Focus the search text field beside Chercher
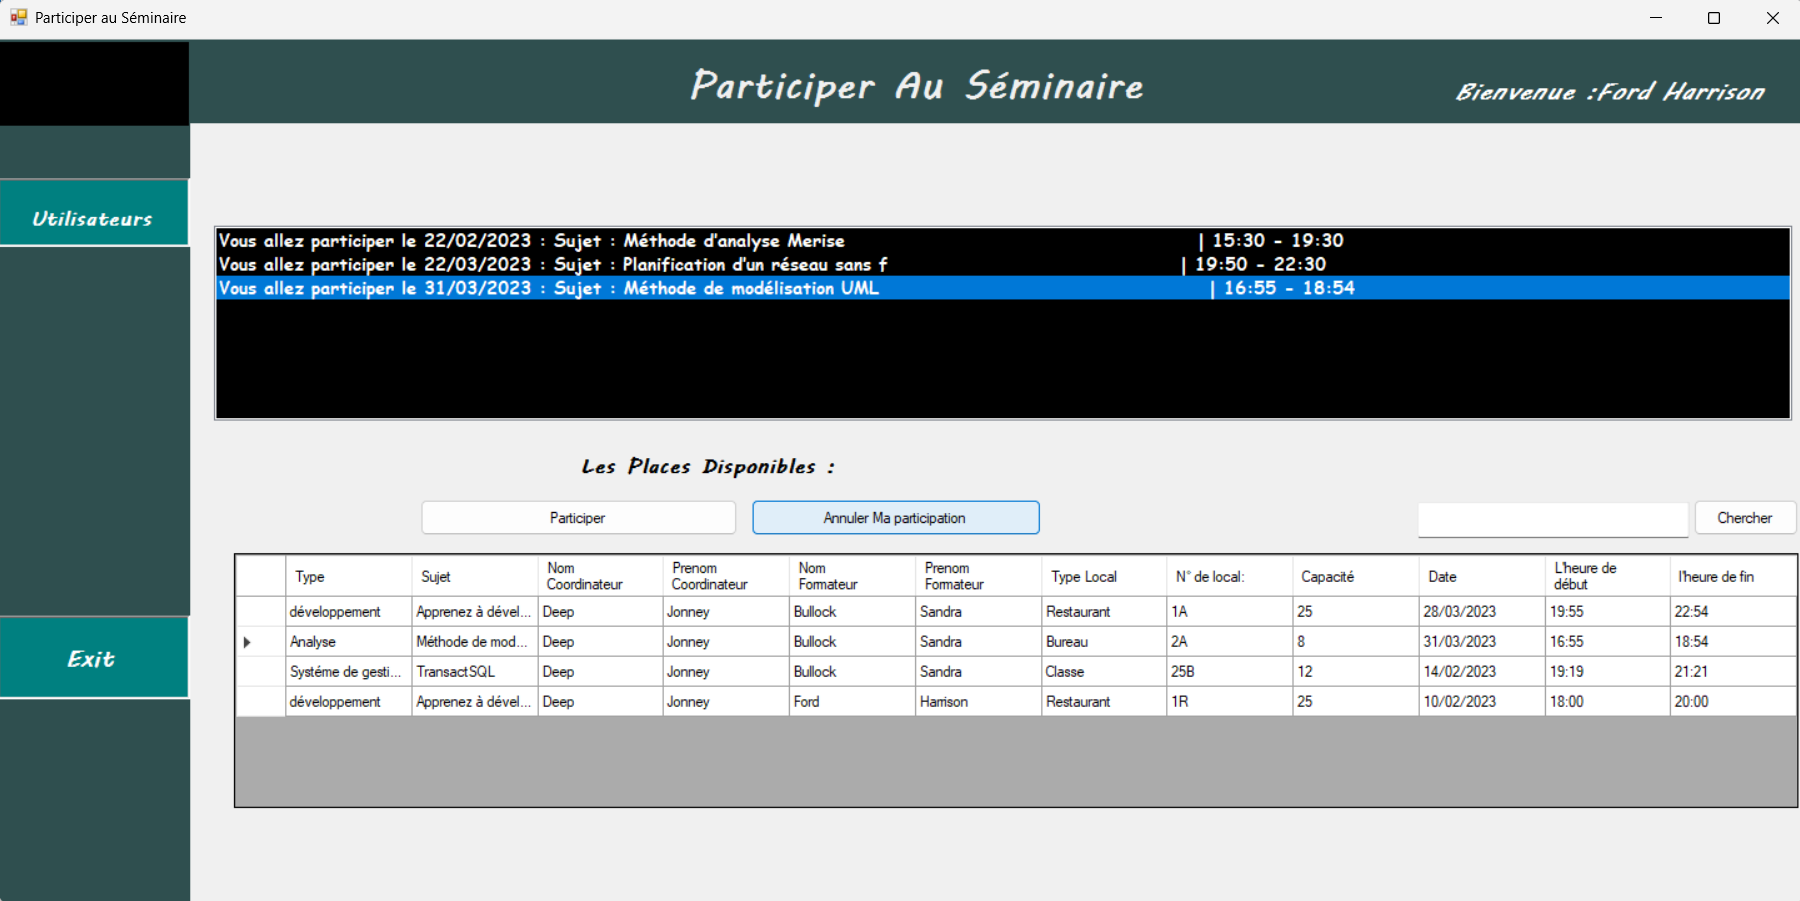Screen dimensions: 1800x901 point(1553,519)
